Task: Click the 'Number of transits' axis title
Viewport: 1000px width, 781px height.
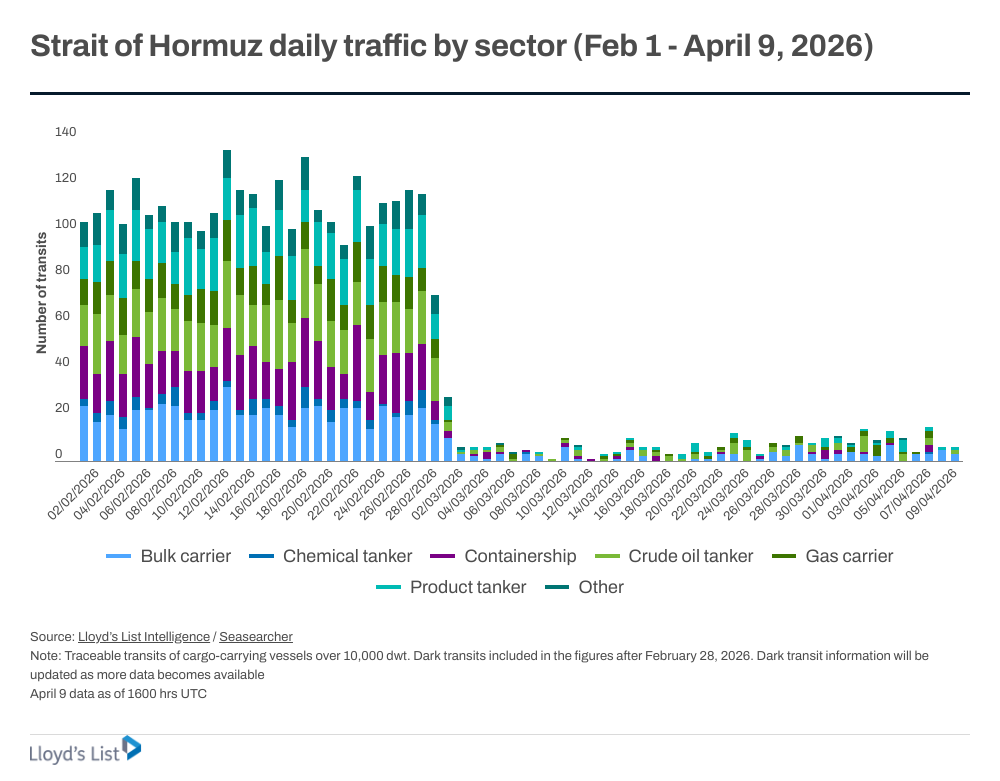Action: (x=42, y=292)
